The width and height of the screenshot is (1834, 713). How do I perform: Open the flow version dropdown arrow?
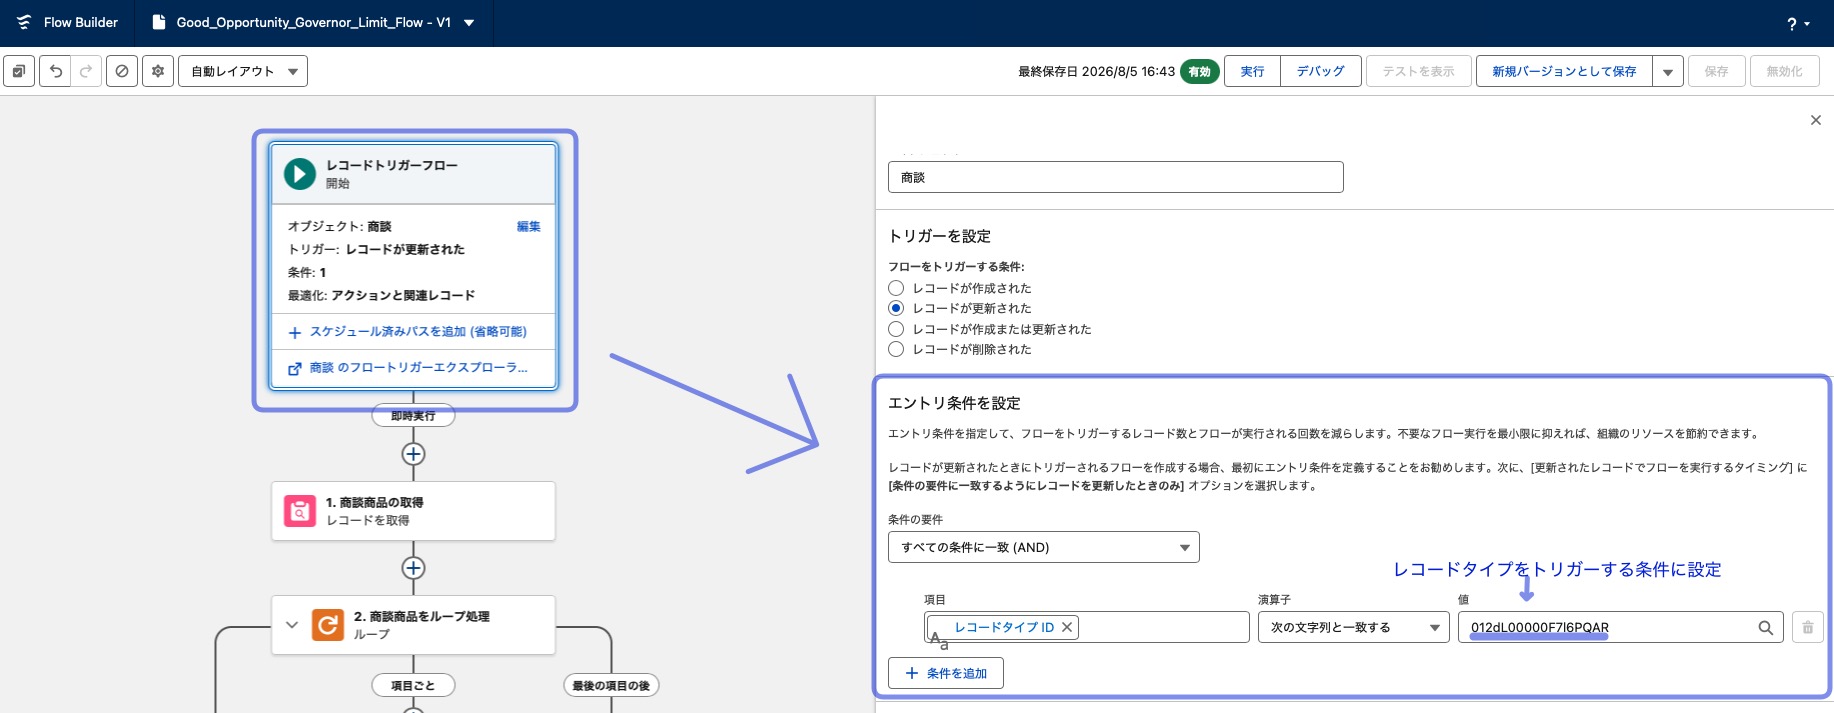point(469,22)
